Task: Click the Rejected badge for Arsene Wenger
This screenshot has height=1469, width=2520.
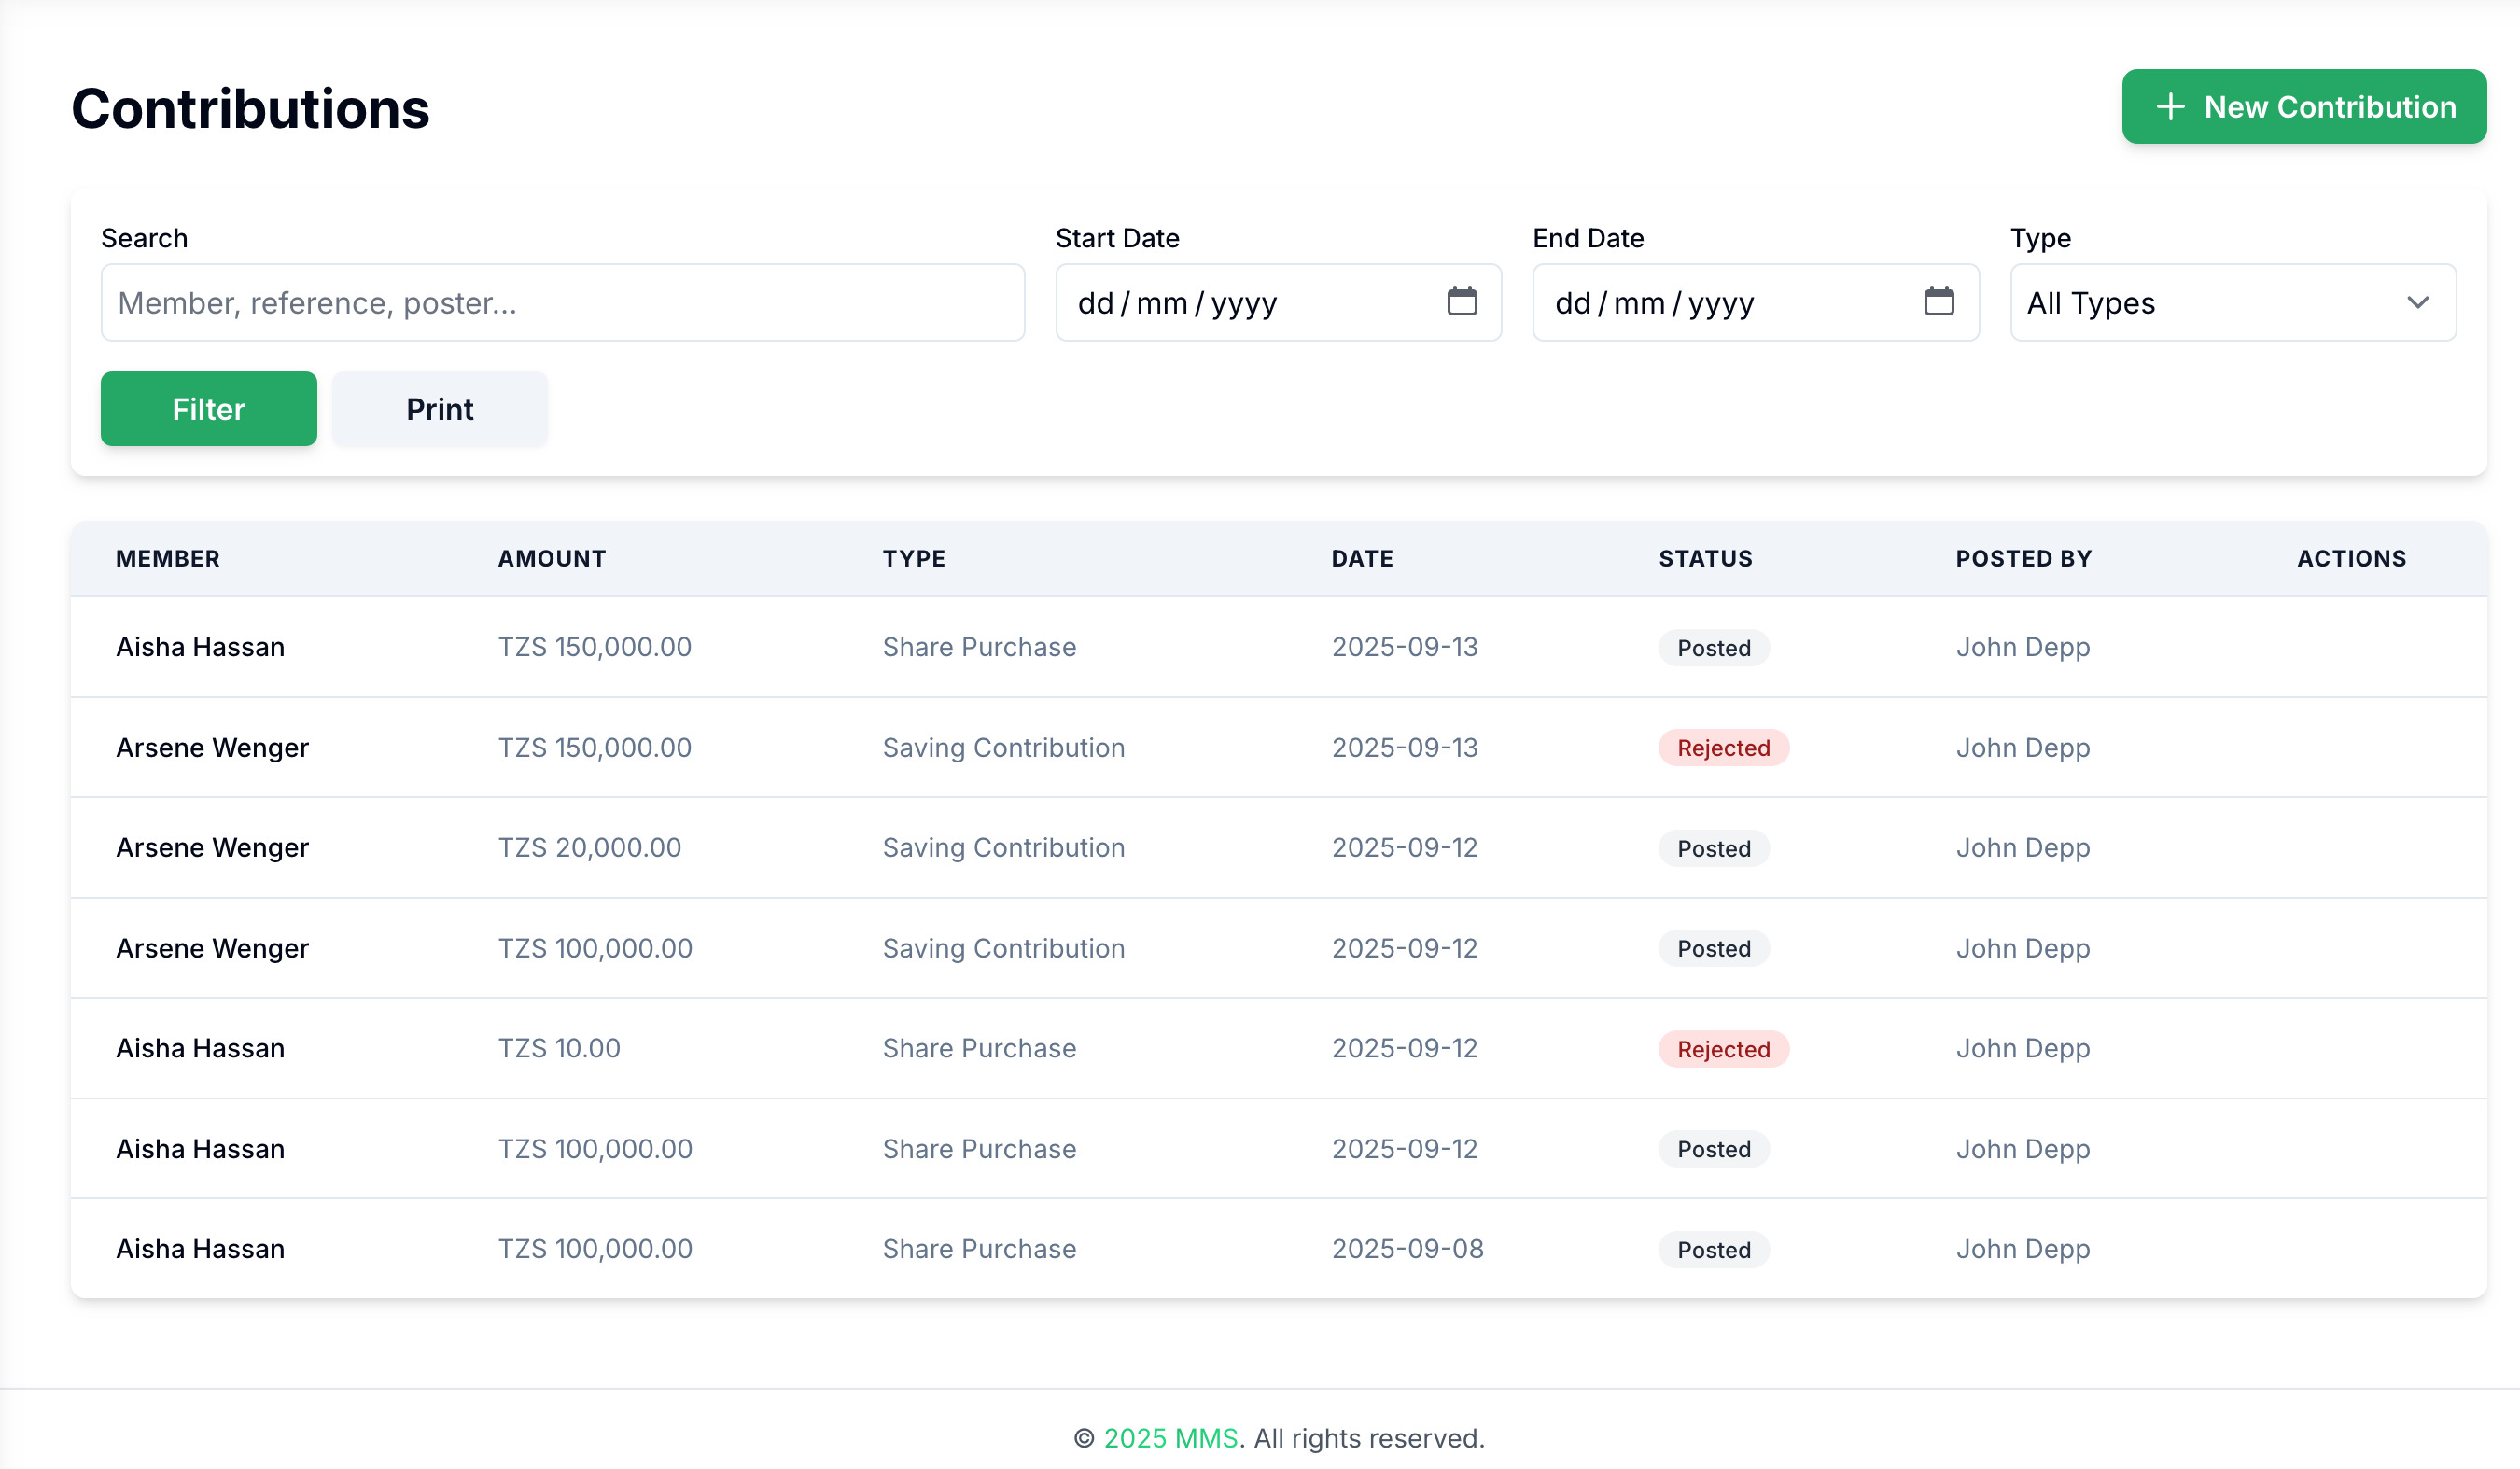Action: pos(1724,748)
